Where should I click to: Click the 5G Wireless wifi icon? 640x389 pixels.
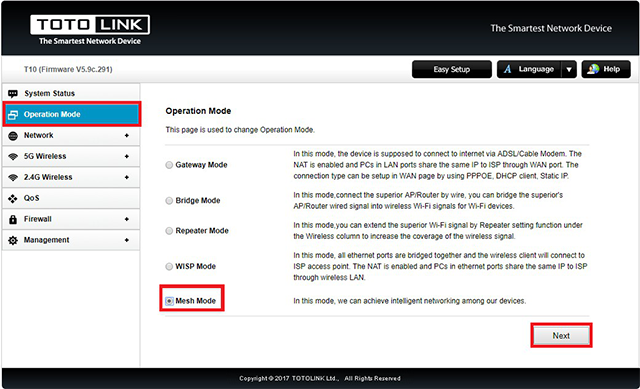coord(13,157)
